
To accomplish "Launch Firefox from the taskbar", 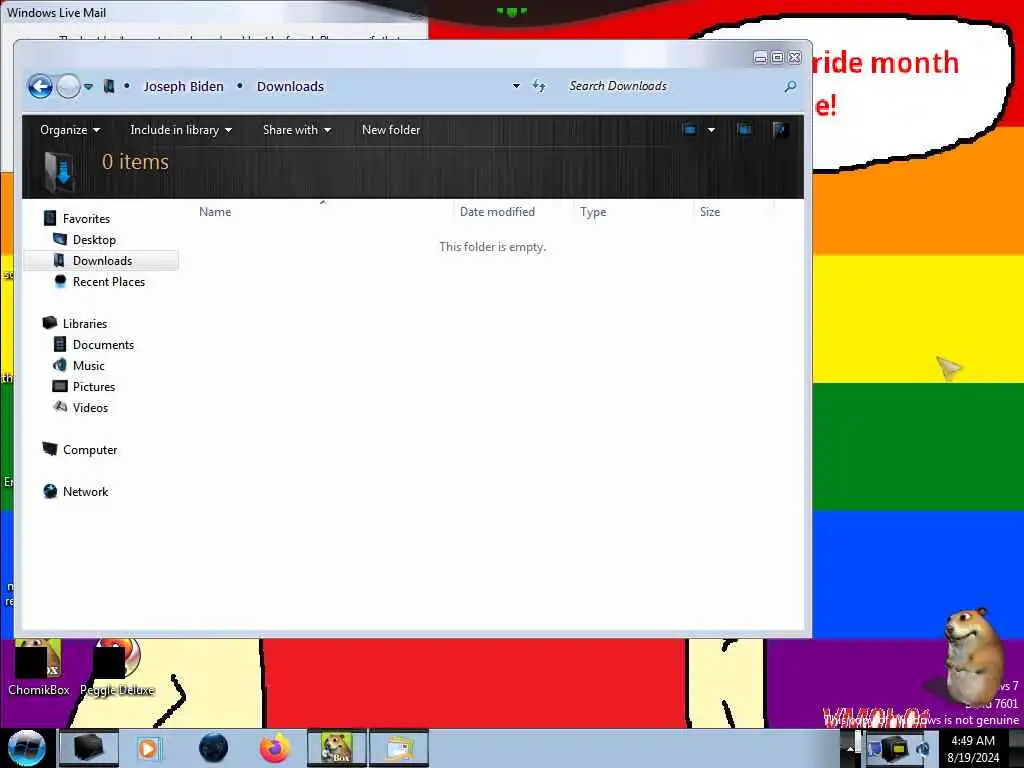I will pos(275,748).
